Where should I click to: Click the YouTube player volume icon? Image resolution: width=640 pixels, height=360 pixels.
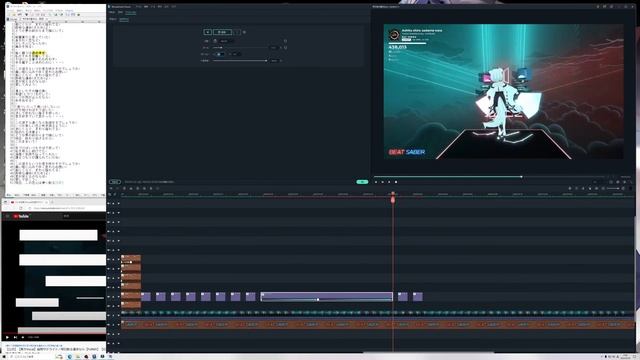(22, 337)
